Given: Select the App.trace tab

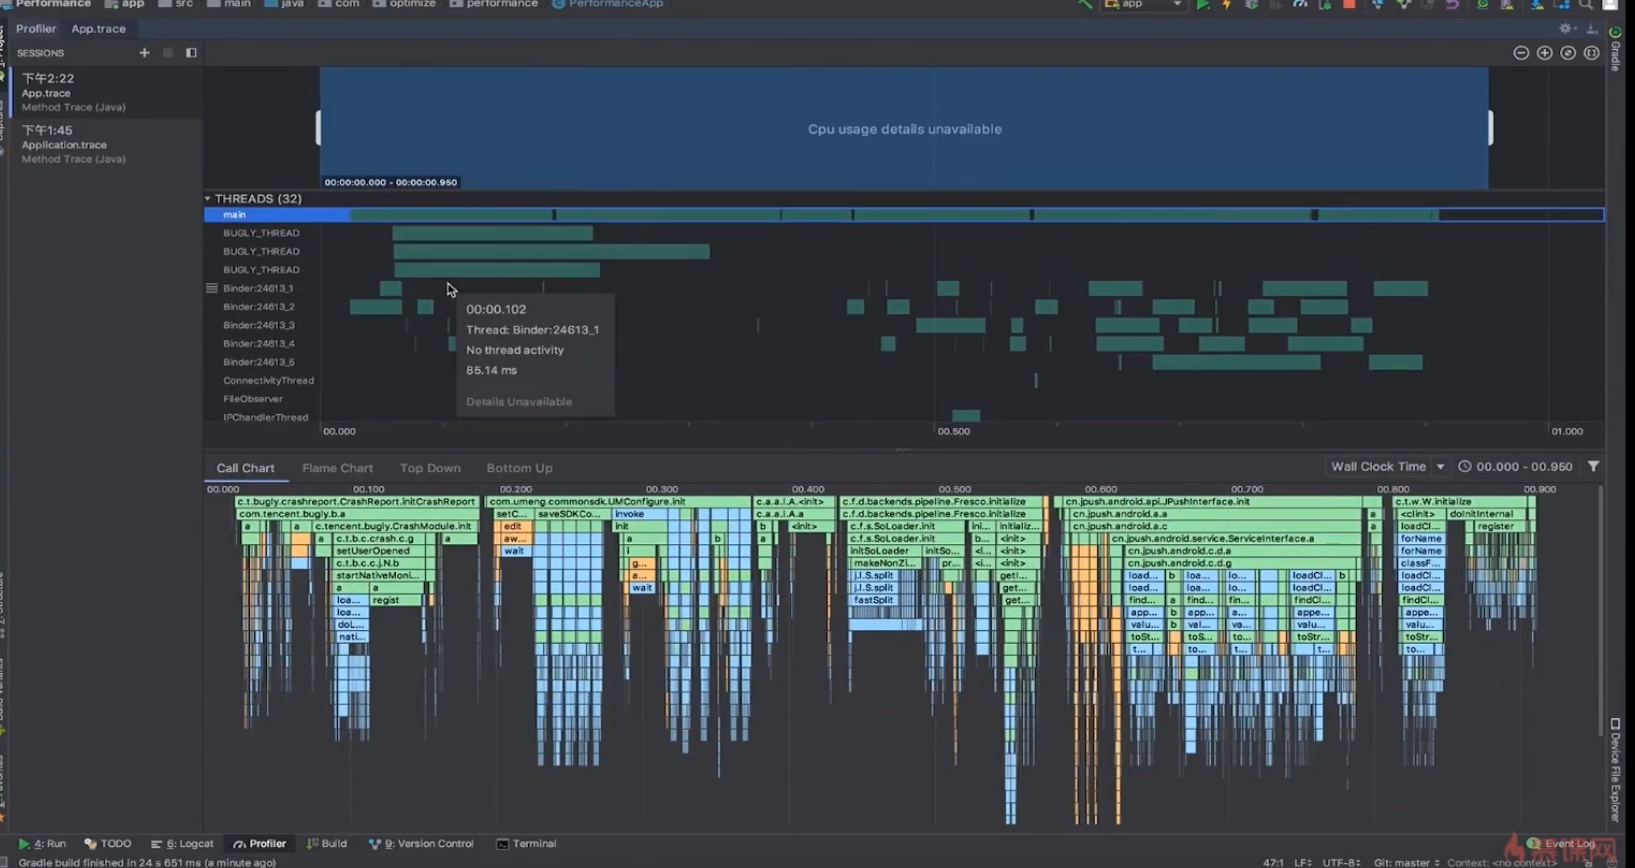Looking at the screenshot, I should coord(98,29).
